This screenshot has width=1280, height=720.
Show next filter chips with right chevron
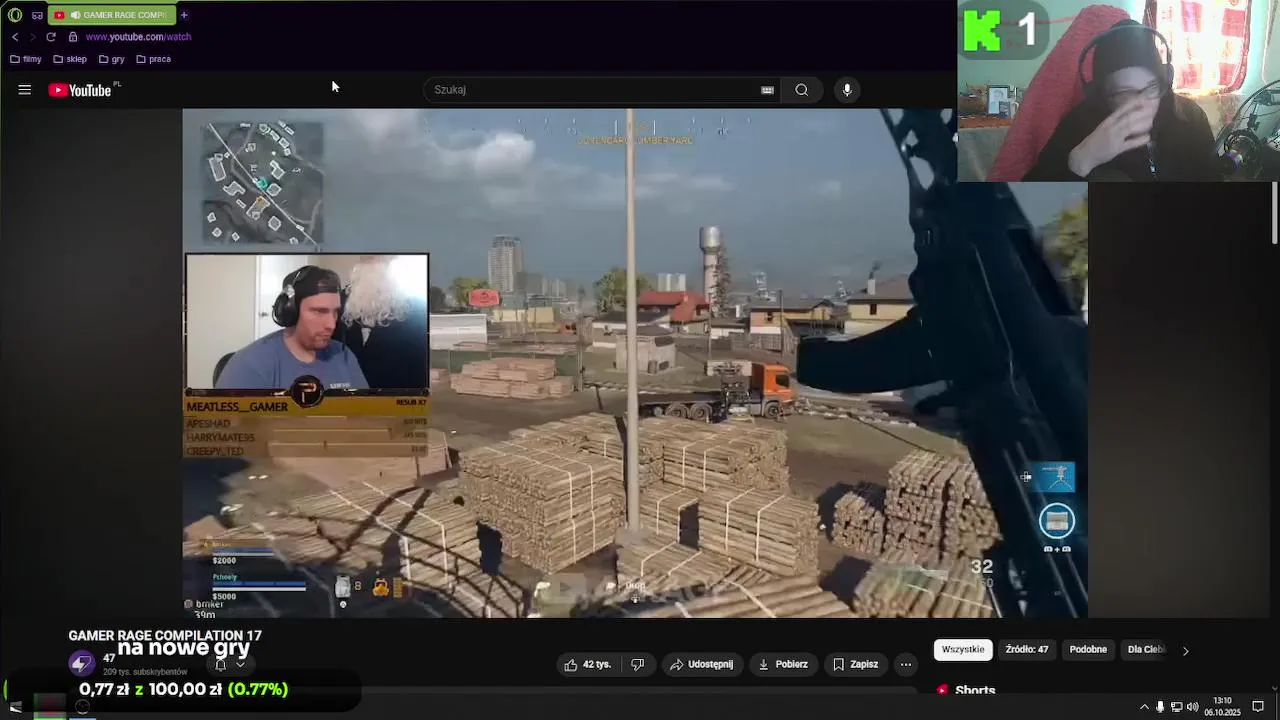tap(1186, 651)
